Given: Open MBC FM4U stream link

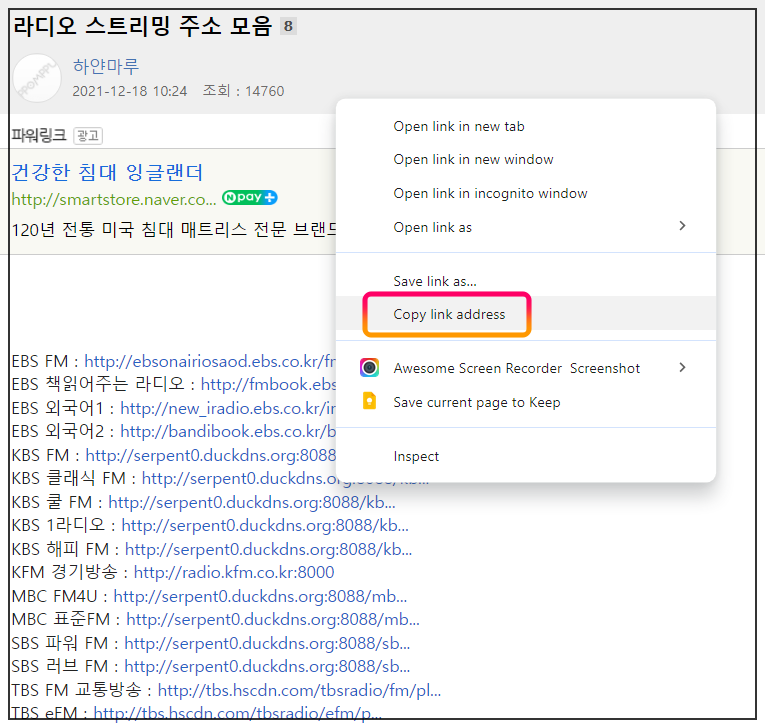Looking at the screenshot, I should (260, 596).
